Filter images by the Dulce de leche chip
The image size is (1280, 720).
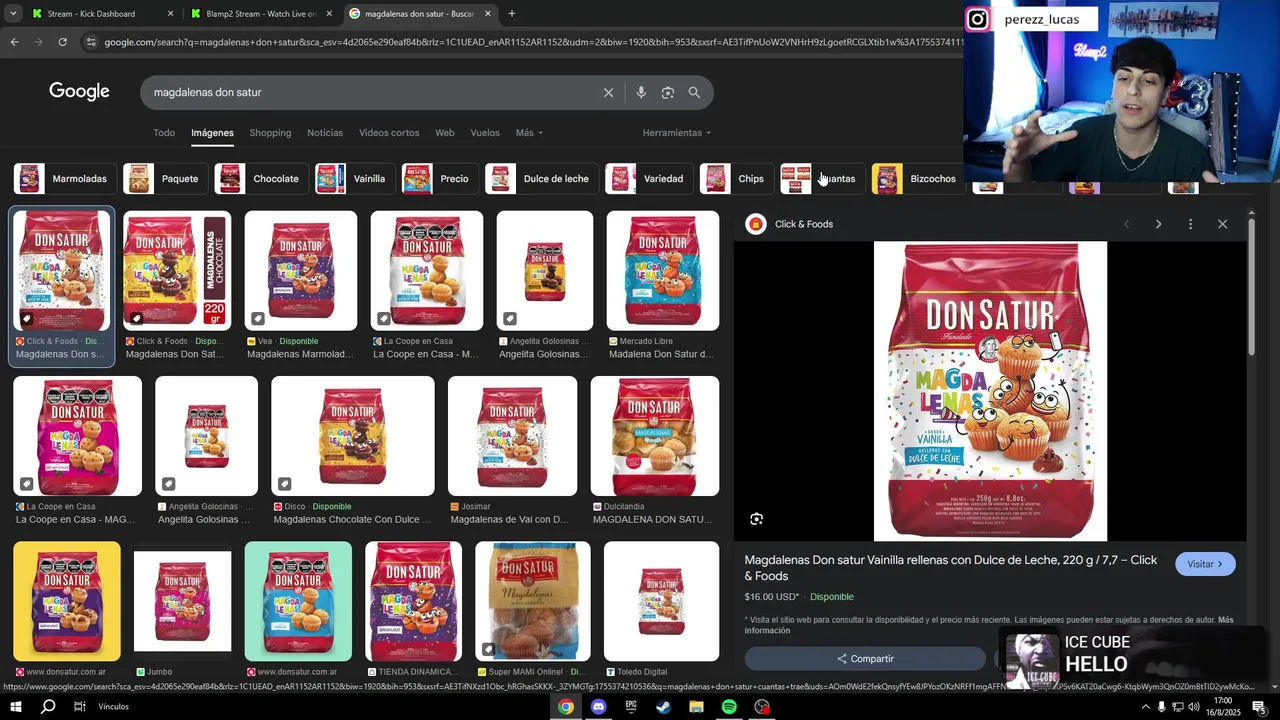(x=540, y=179)
